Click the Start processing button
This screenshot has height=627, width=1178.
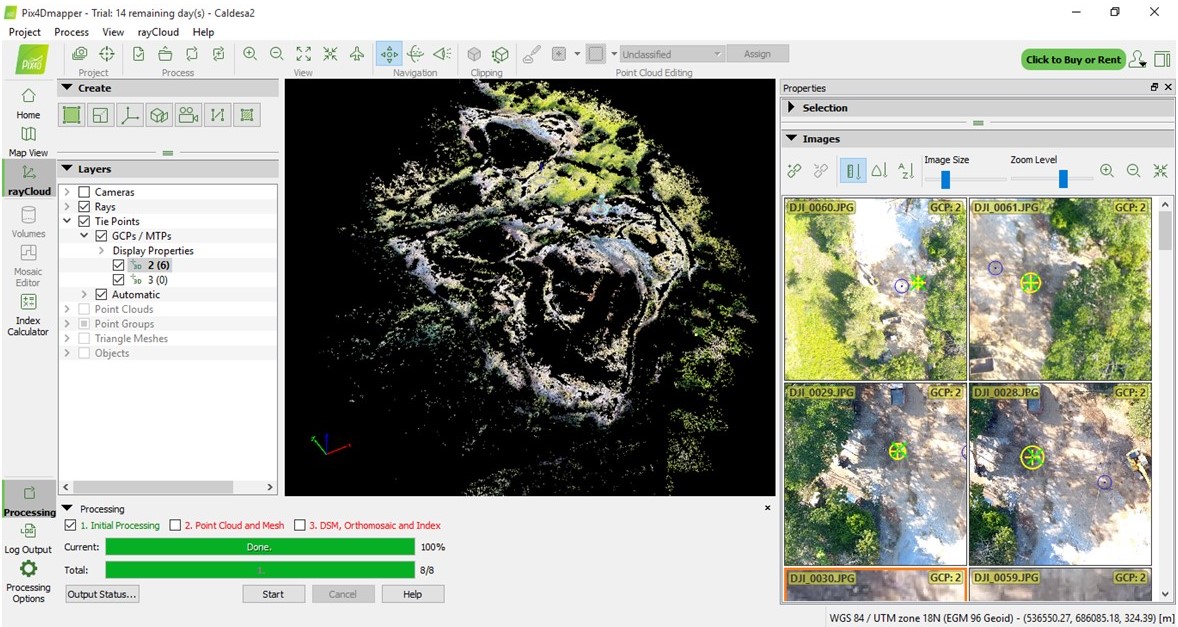[x=273, y=594]
